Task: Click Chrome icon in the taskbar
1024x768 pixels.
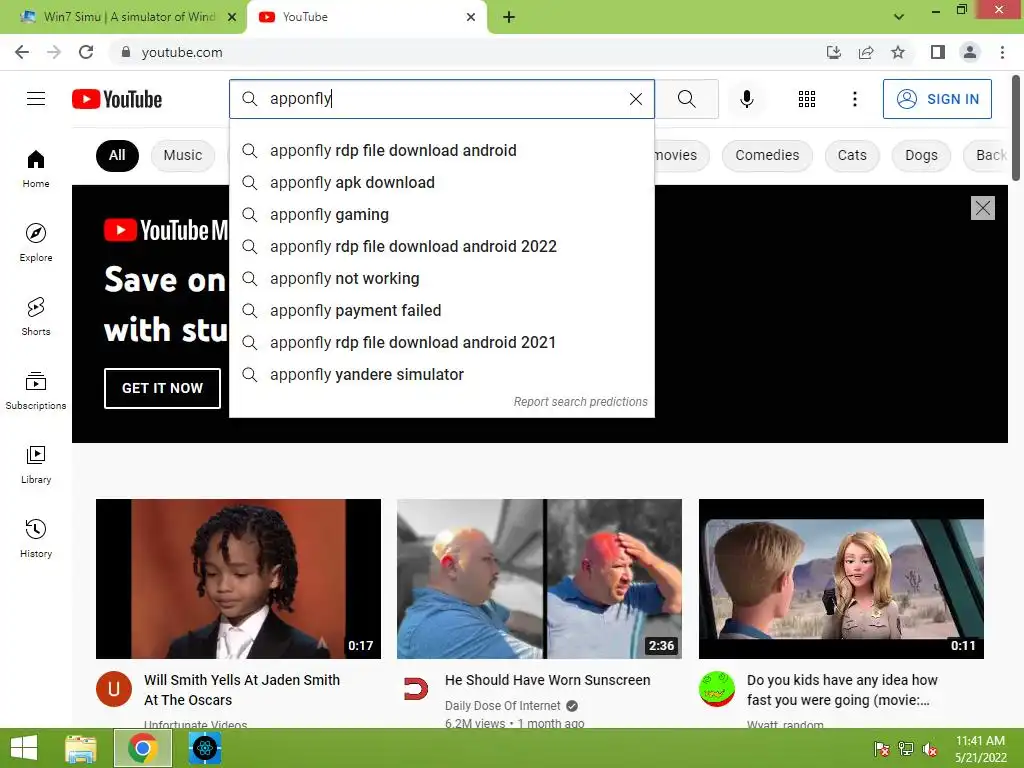Action: click(142, 748)
